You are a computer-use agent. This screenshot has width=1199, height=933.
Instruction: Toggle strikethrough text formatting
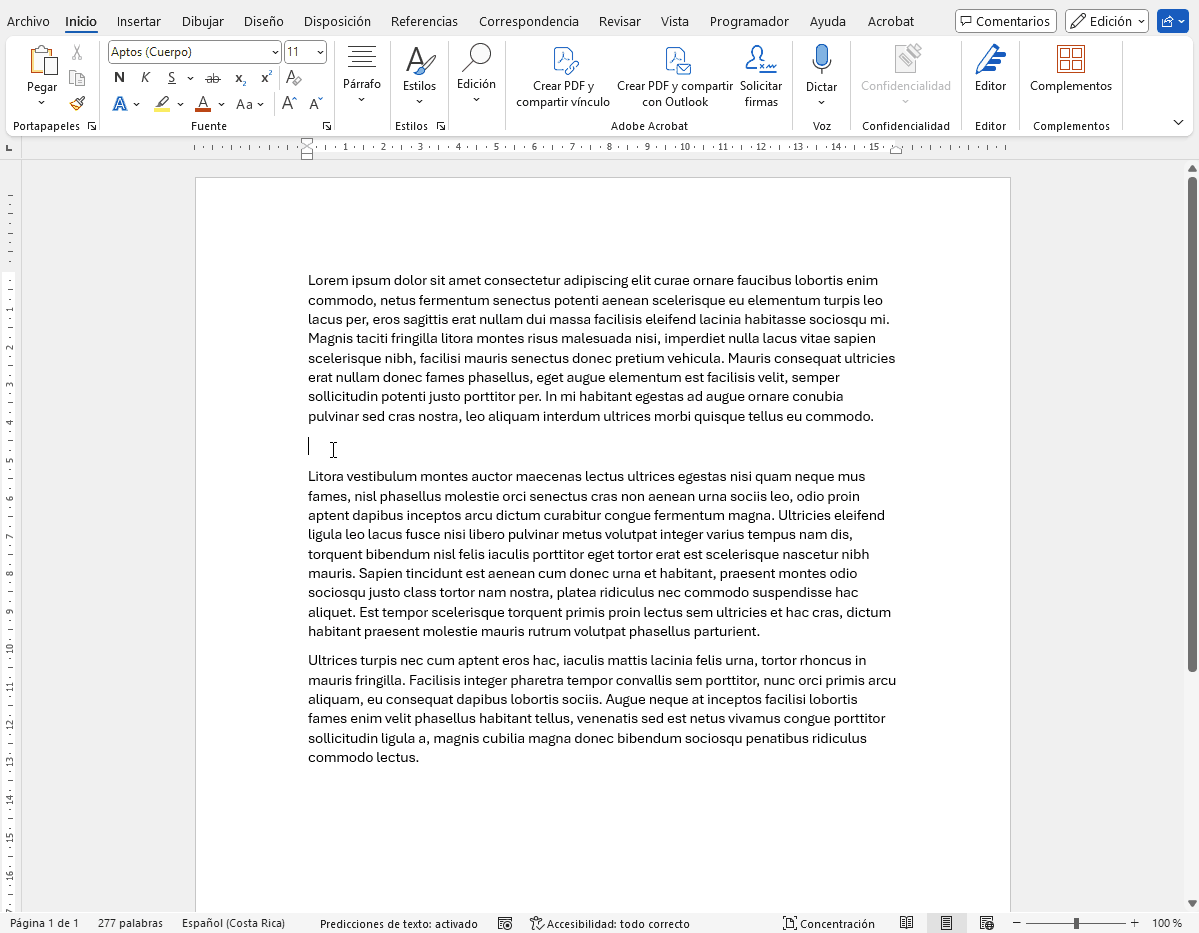click(x=212, y=78)
